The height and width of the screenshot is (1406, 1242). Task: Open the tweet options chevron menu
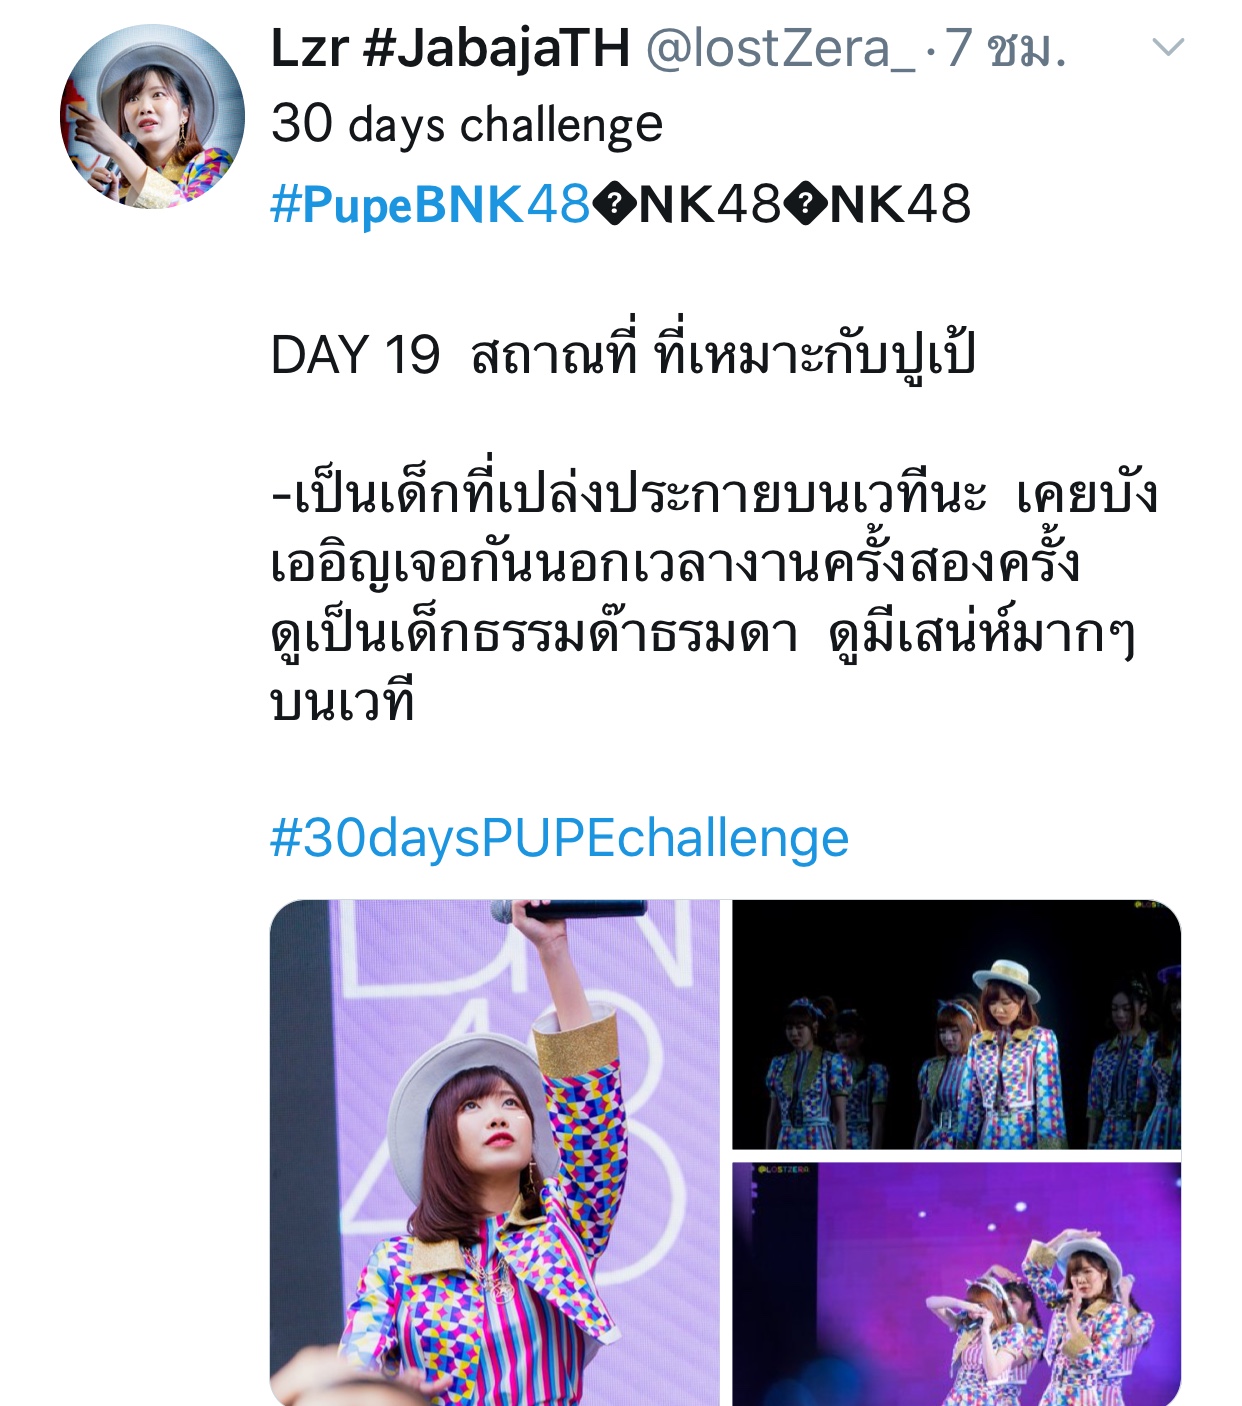click(1168, 47)
